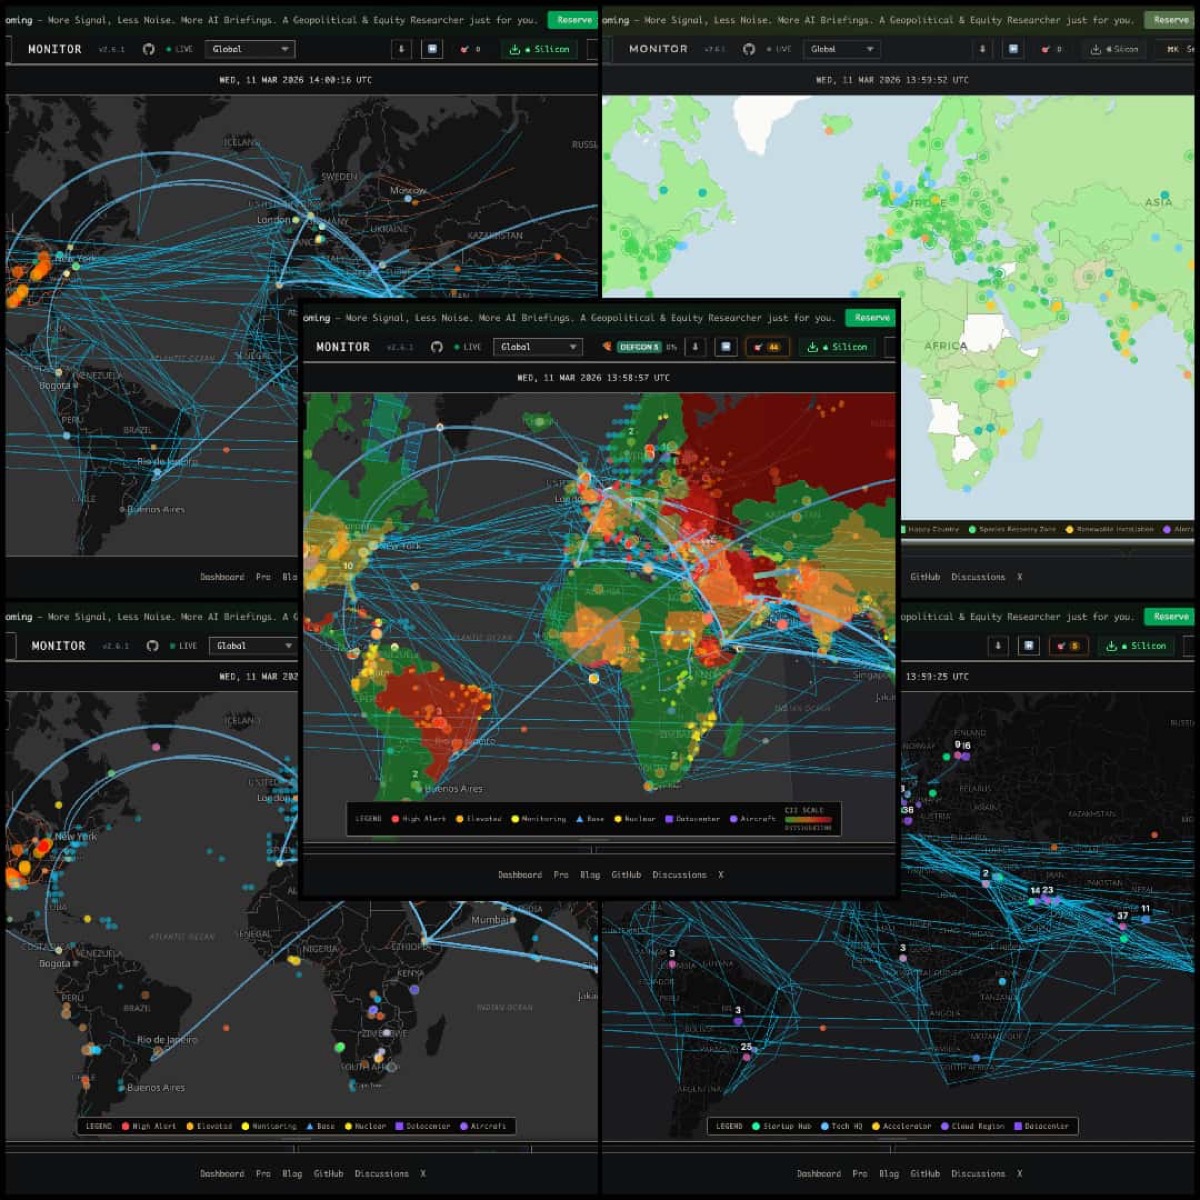Viewport: 1200px width, 1200px height.
Task: Open the Dashboard link
Action: coord(522,874)
